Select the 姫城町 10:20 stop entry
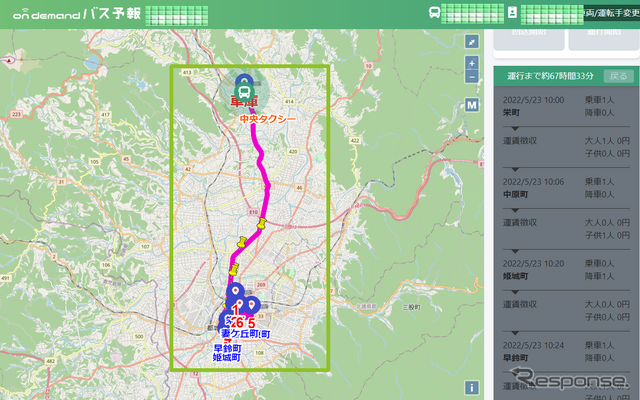The width and height of the screenshot is (640, 400). (x=566, y=269)
